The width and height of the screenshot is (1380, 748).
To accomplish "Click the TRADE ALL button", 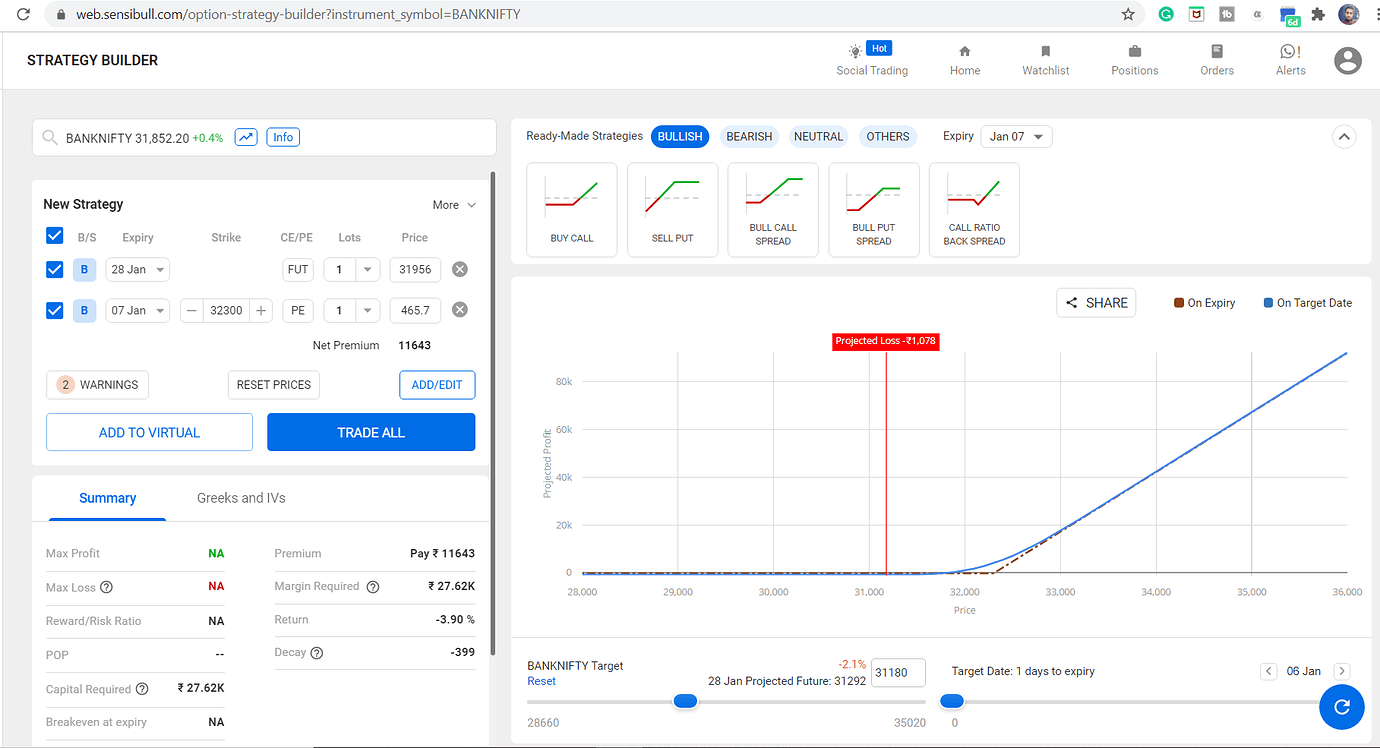I will click(x=371, y=432).
